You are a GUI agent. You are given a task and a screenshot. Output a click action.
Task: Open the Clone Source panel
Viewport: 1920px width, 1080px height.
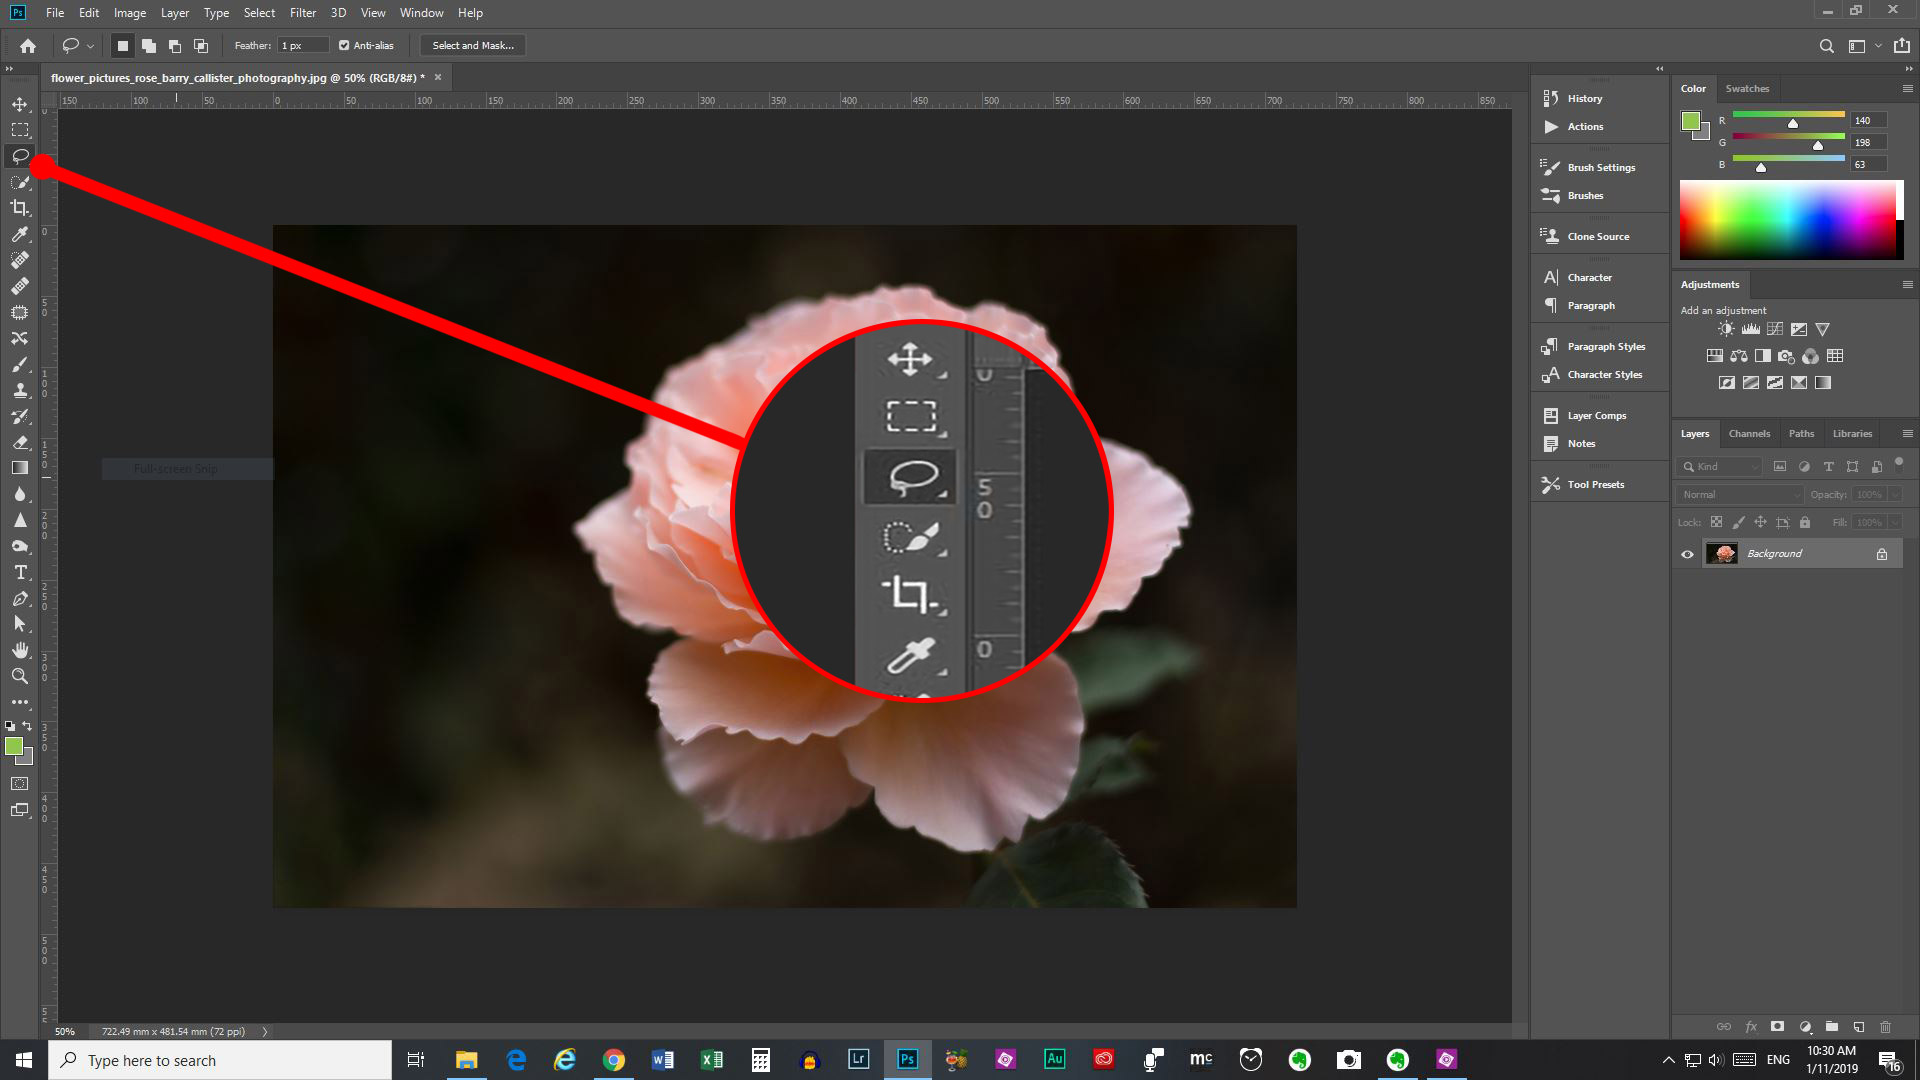(x=1597, y=236)
